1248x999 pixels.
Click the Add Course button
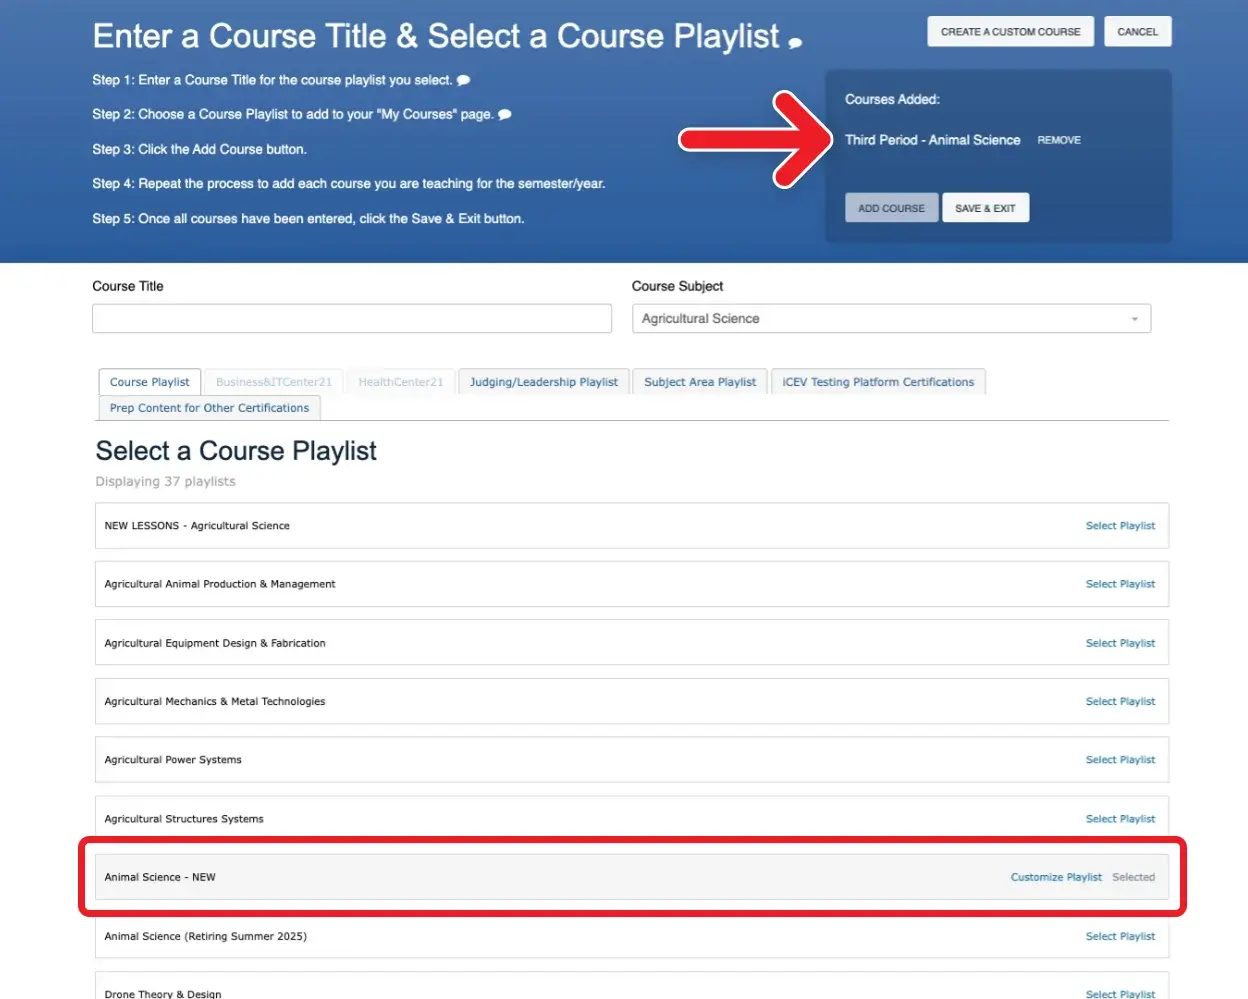pos(891,208)
